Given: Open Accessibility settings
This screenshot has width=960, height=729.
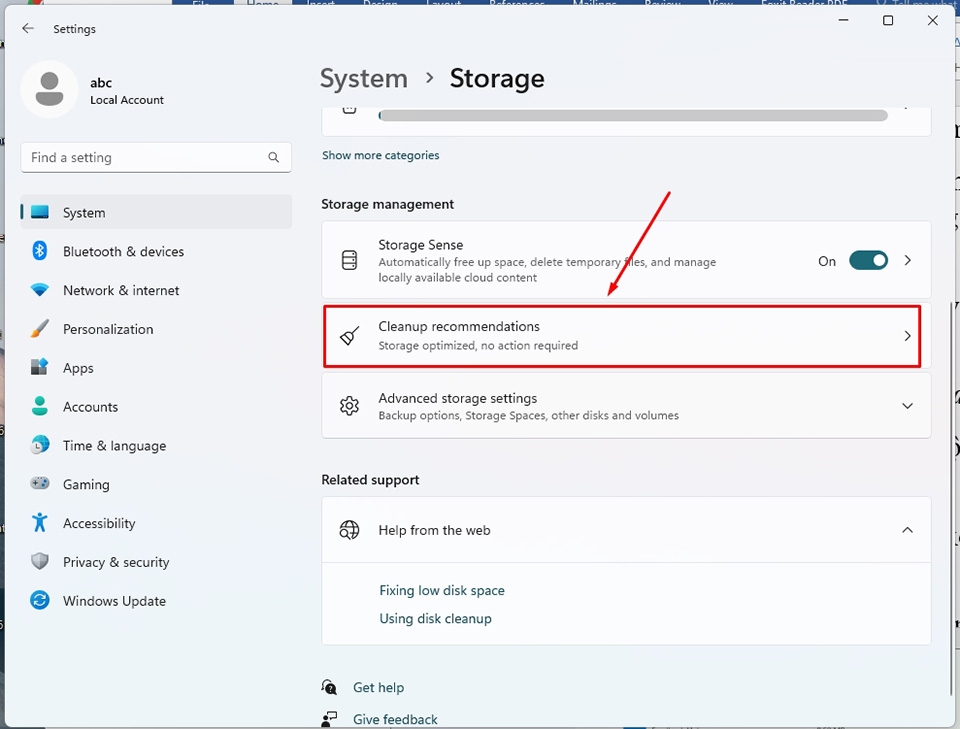Looking at the screenshot, I should coord(156,523).
